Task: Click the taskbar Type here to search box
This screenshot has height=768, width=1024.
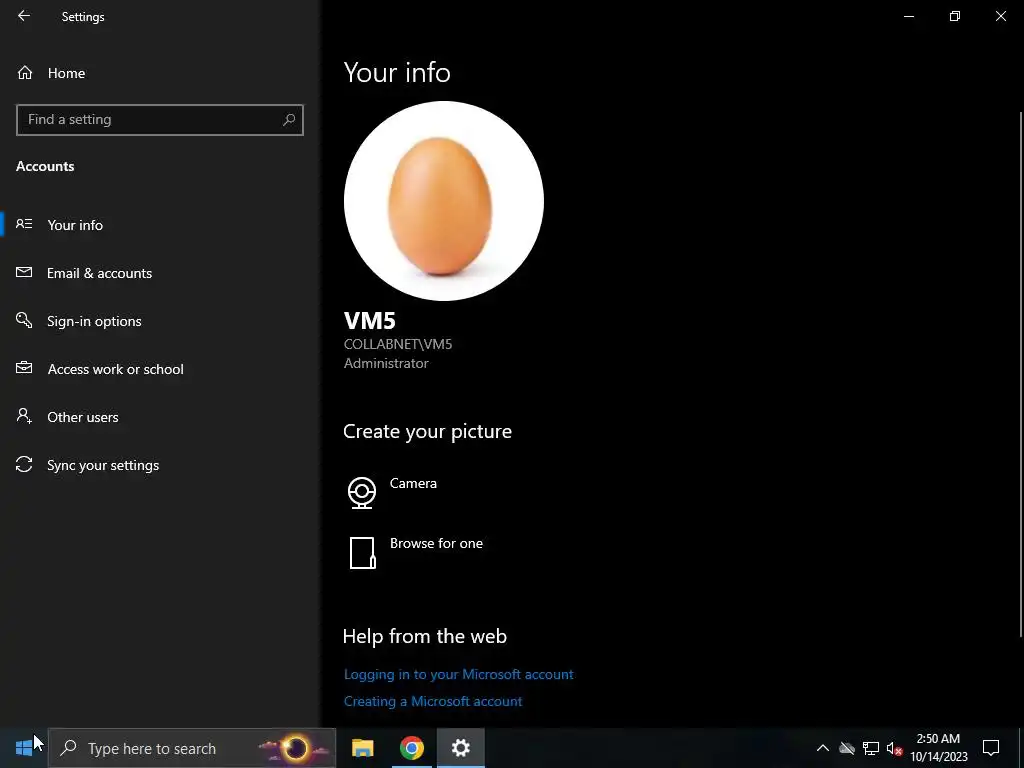Action: pos(192,748)
